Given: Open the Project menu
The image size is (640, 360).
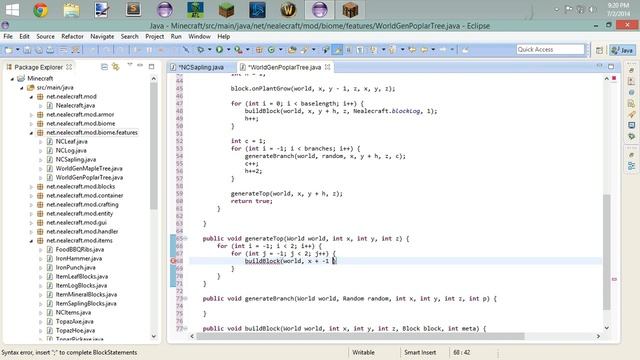Looking at the screenshot, I should click(x=155, y=36).
